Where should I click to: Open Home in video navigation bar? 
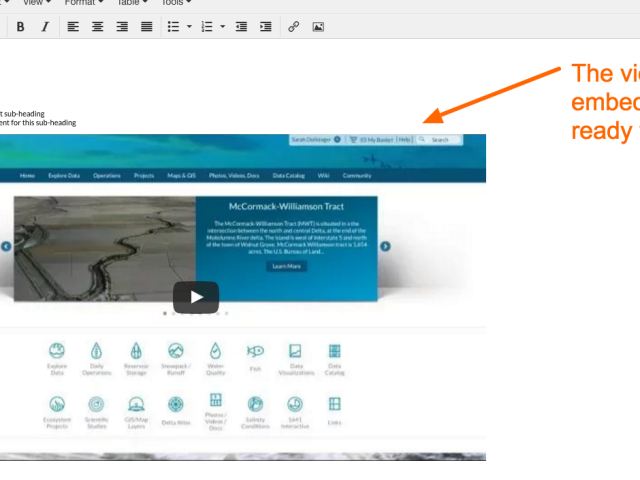pyautogui.click(x=27, y=176)
